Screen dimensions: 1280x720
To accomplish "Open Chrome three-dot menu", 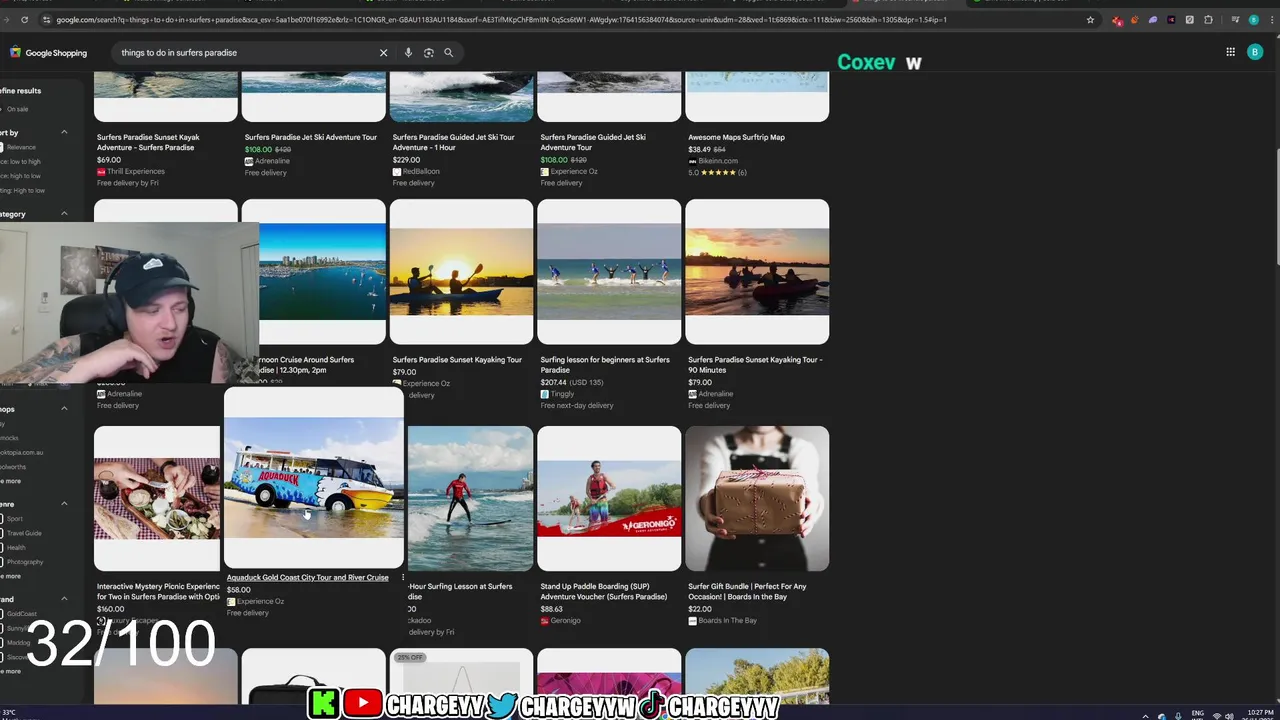I will pos(1271,20).
